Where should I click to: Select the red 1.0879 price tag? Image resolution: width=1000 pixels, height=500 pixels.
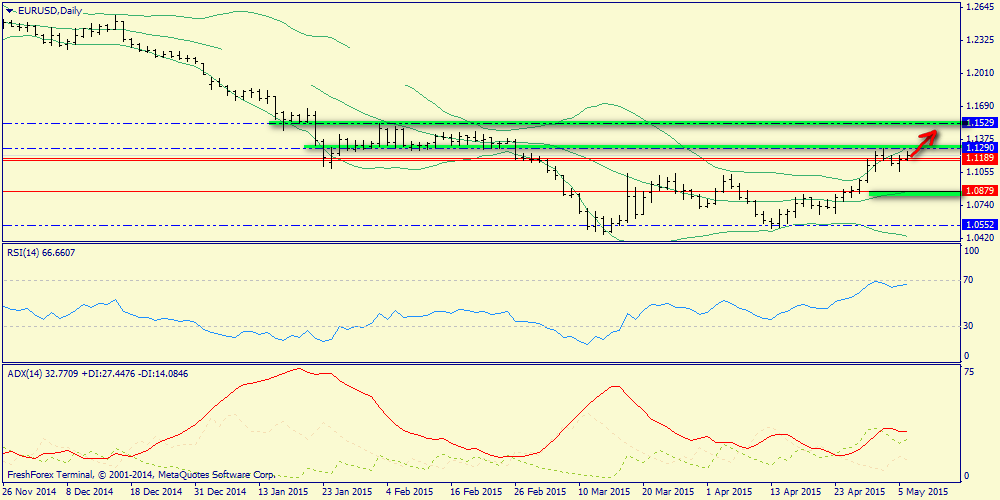pos(977,190)
